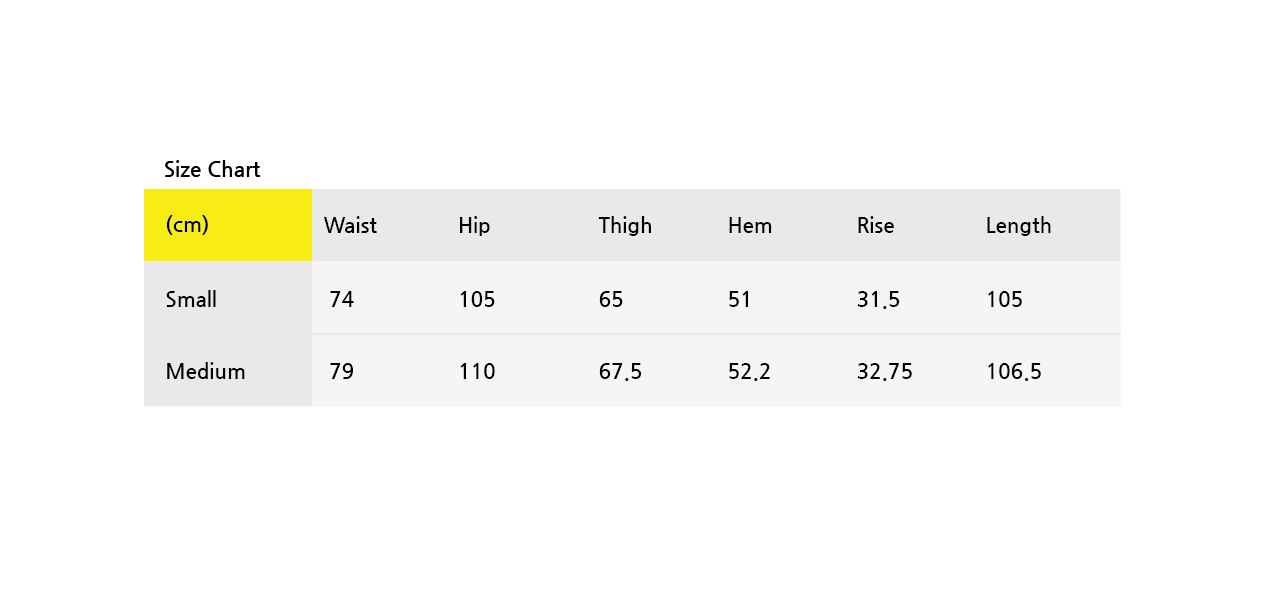Viewport: 1265px width, 596px height.
Task: Click the Thigh column header
Action: pos(625,226)
